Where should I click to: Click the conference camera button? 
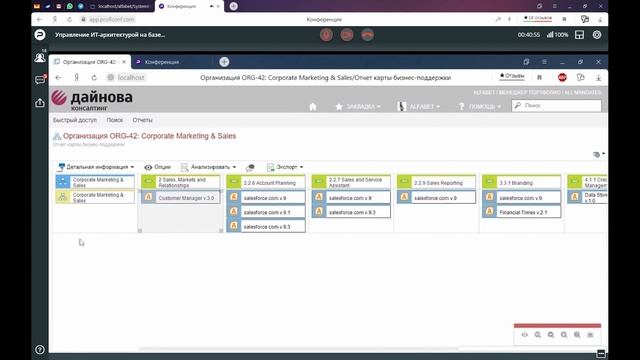coord(347,35)
